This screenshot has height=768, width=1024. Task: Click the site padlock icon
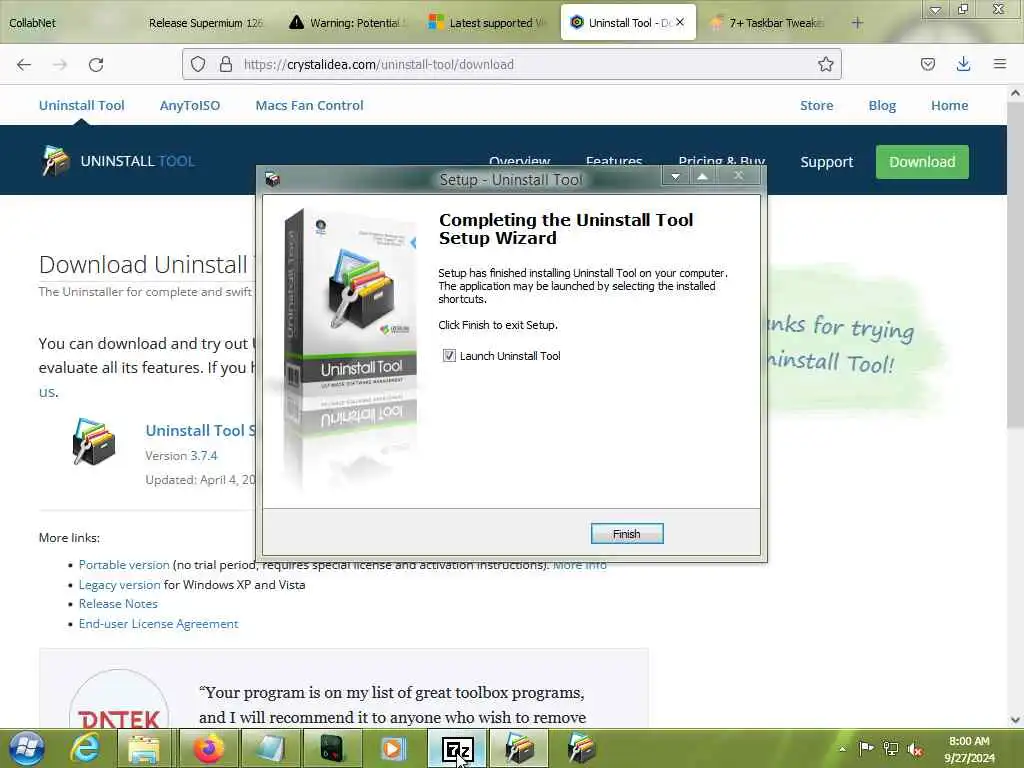(226, 64)
